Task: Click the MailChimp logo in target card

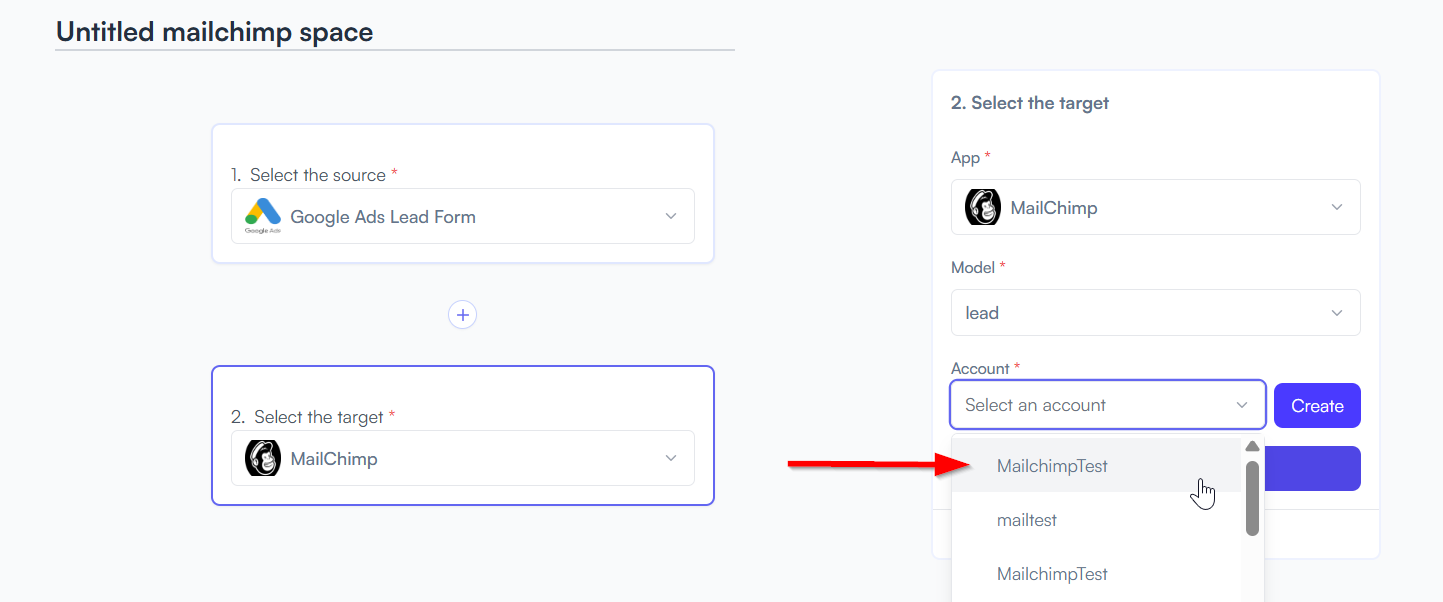Action: (263, 458)
